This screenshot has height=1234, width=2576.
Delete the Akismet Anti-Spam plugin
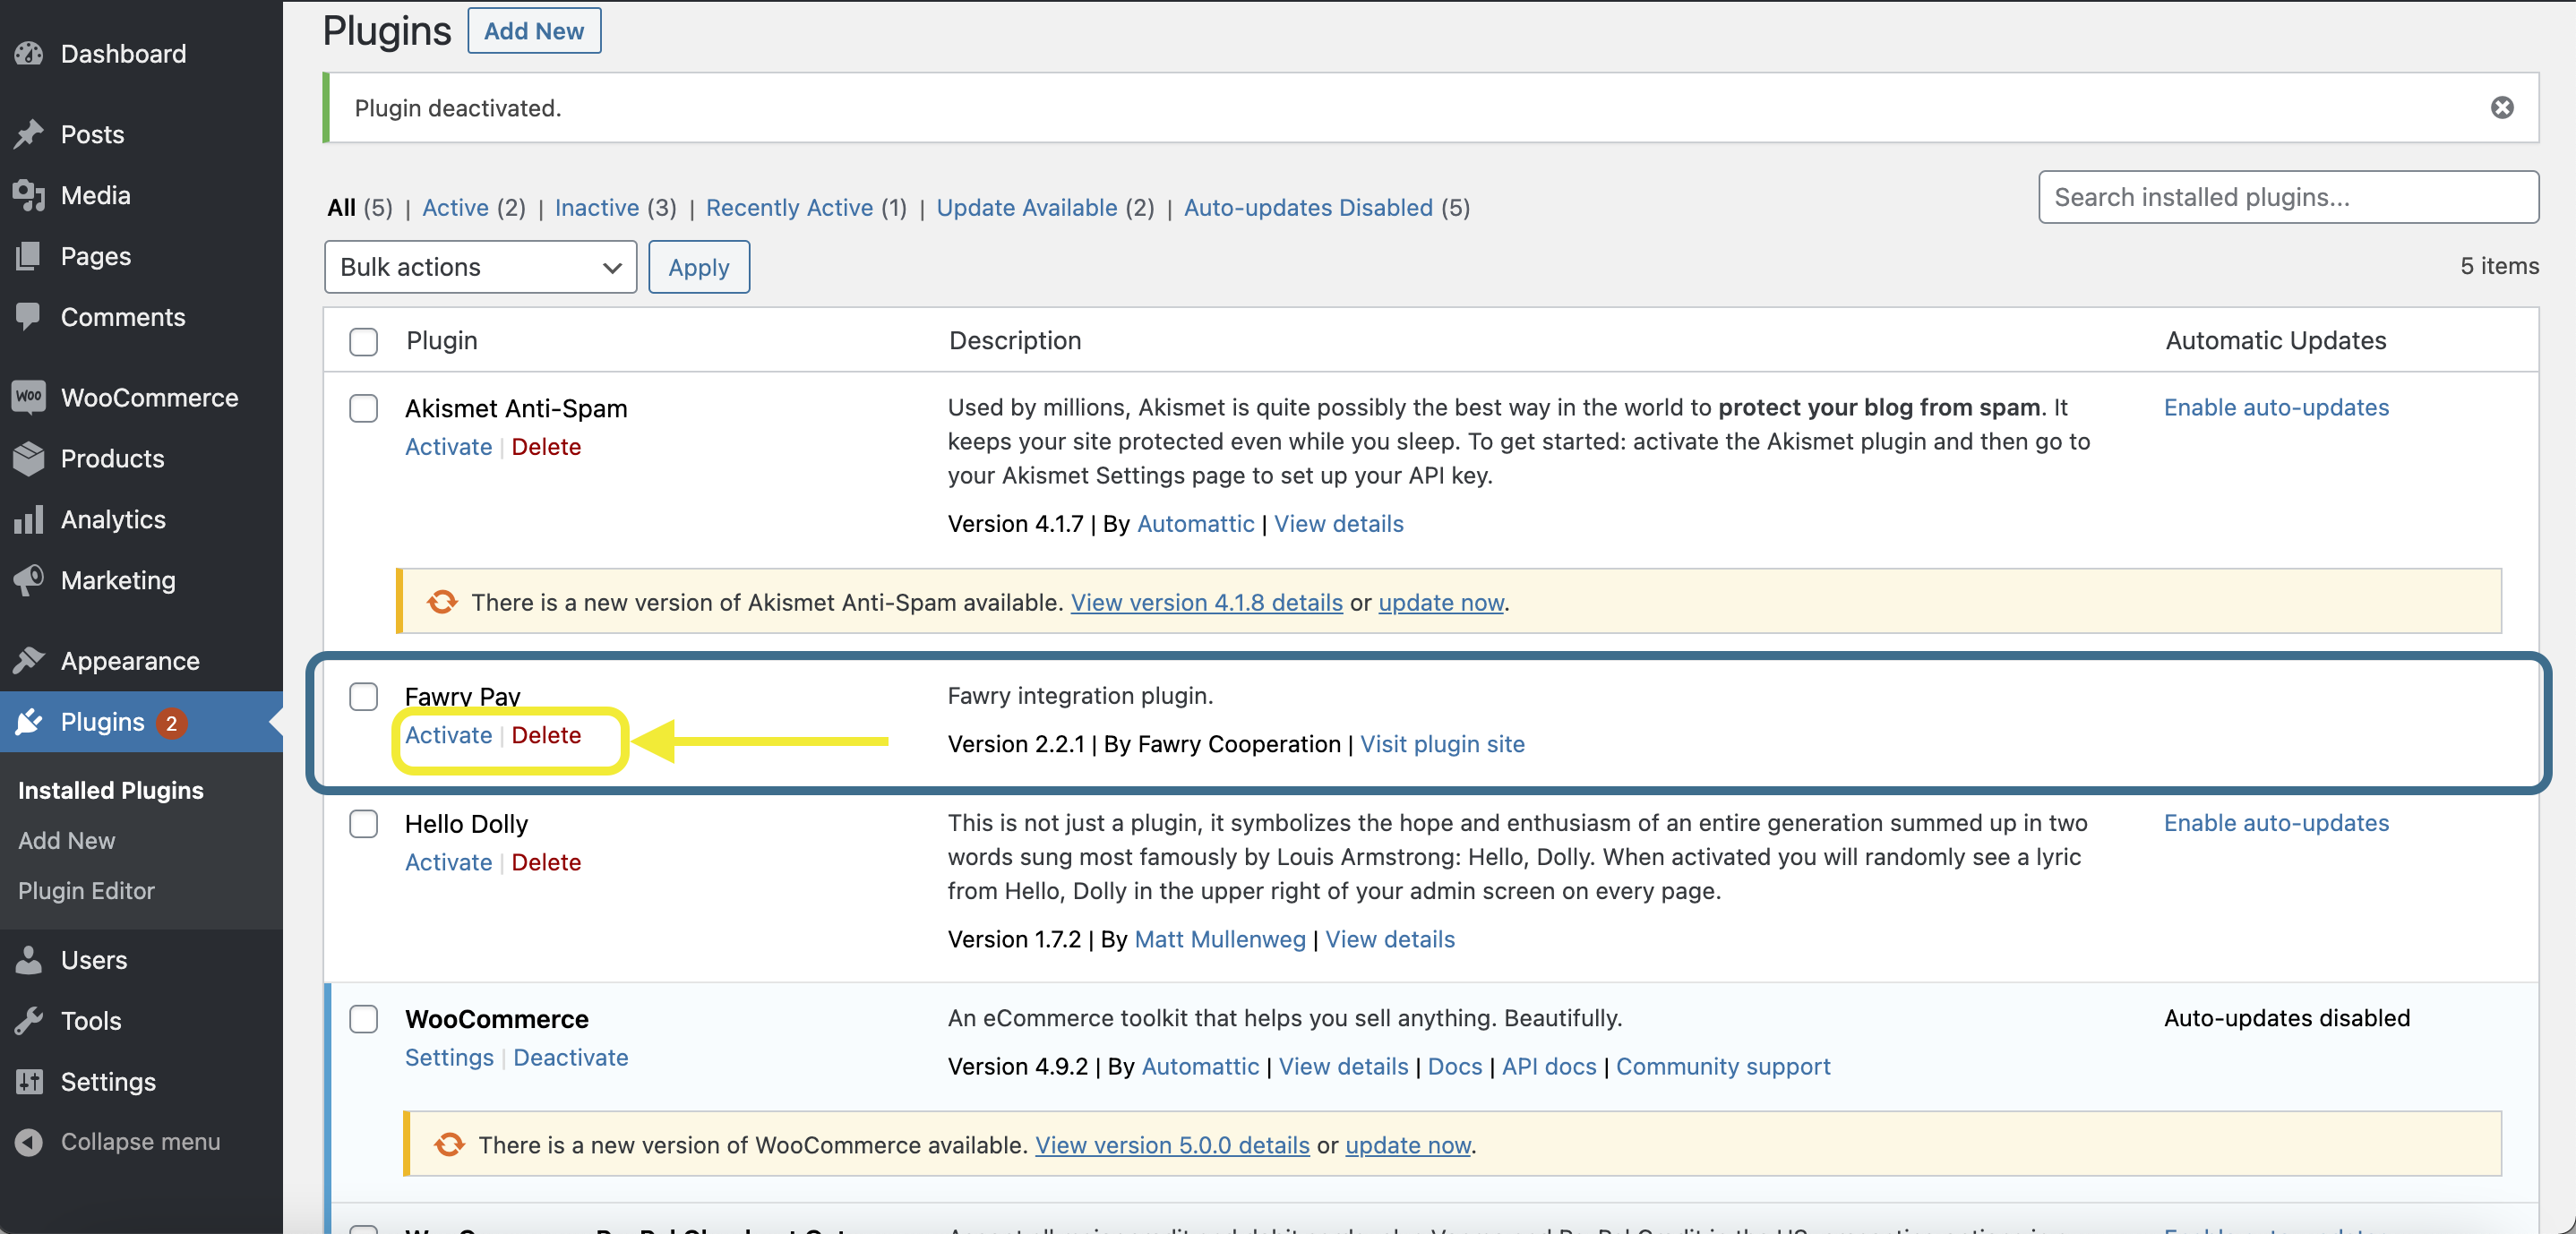[x=546, y=446]
